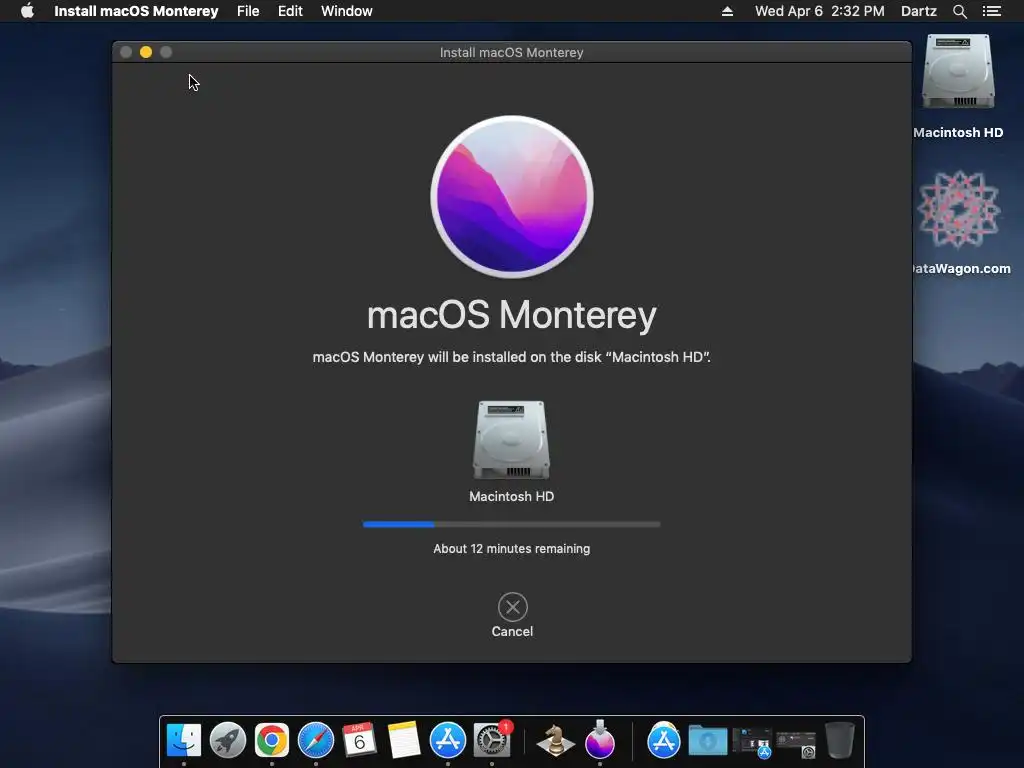Open the first screenshot stack in Dock
This screenshot has width=1024, height=768.
[752, 742]
